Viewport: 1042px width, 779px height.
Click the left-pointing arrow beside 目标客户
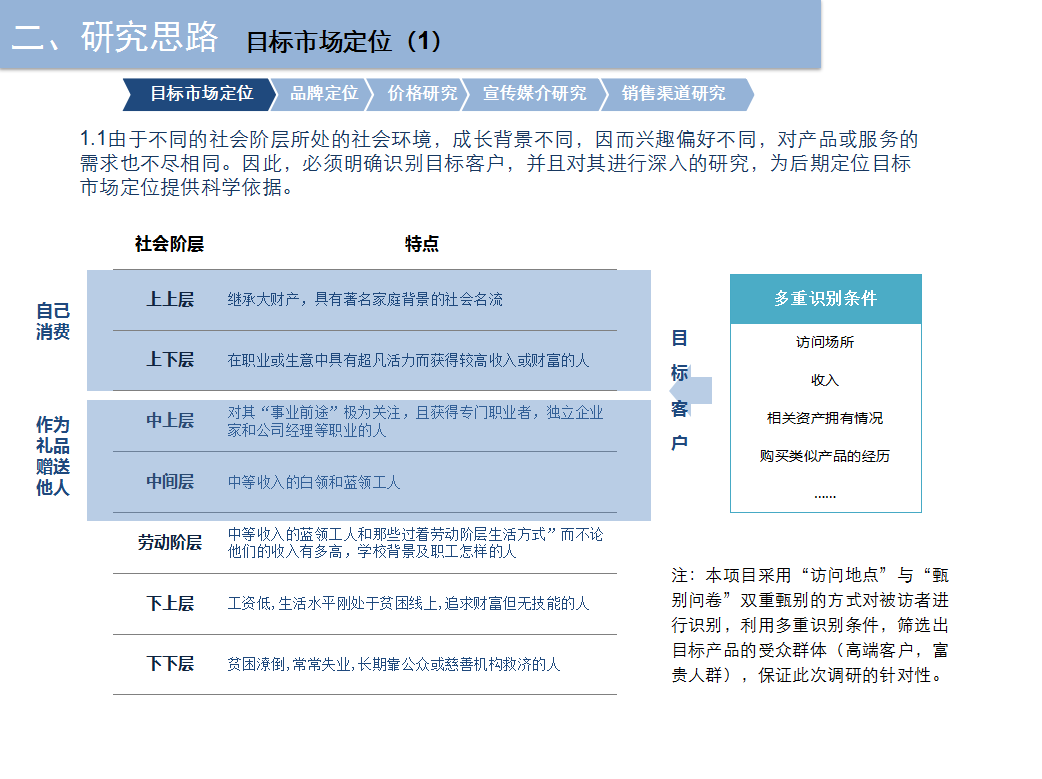point(691,390)
